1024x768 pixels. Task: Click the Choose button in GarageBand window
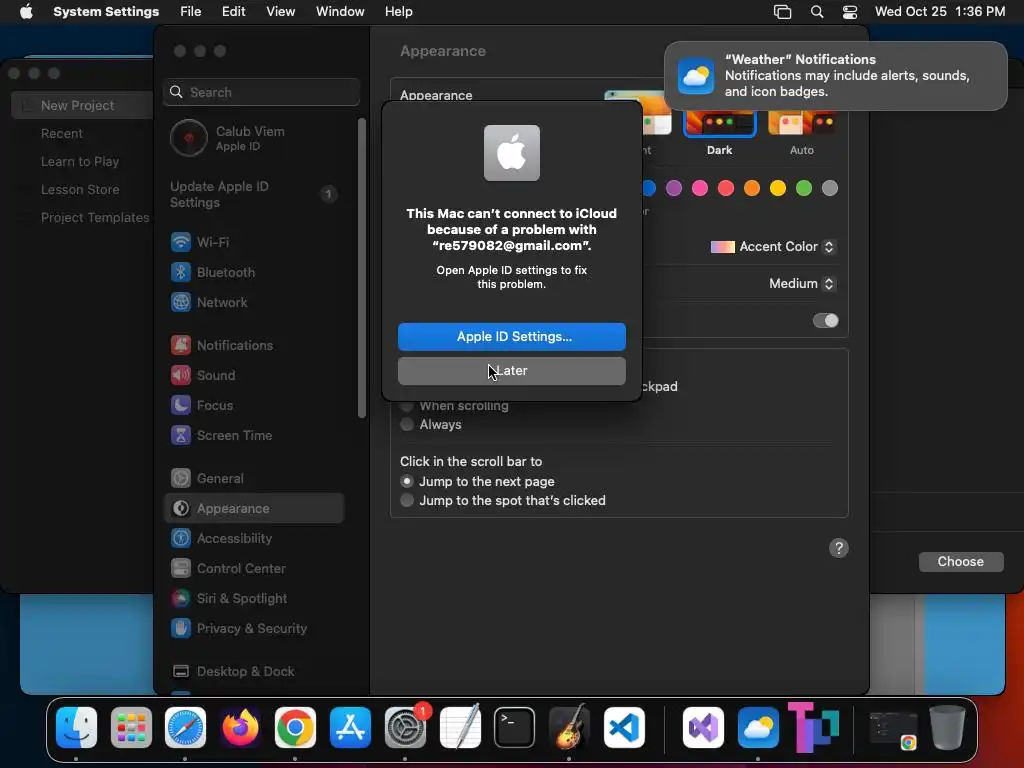click(961, 562)
